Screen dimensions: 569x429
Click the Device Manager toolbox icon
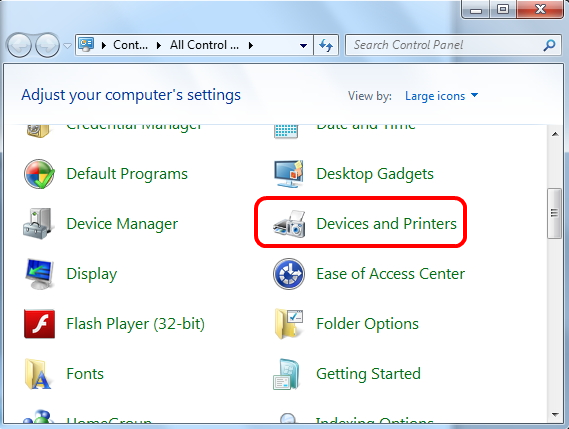(39, 224)
